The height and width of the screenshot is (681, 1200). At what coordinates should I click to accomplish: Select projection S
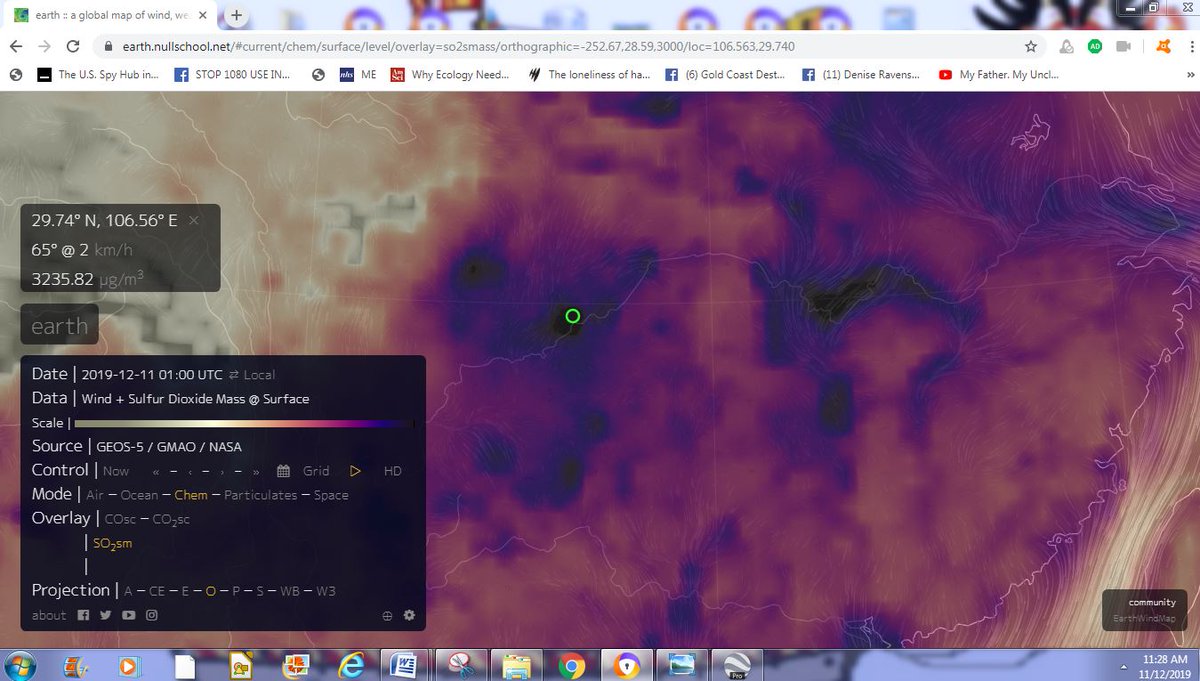pos(260,591)
